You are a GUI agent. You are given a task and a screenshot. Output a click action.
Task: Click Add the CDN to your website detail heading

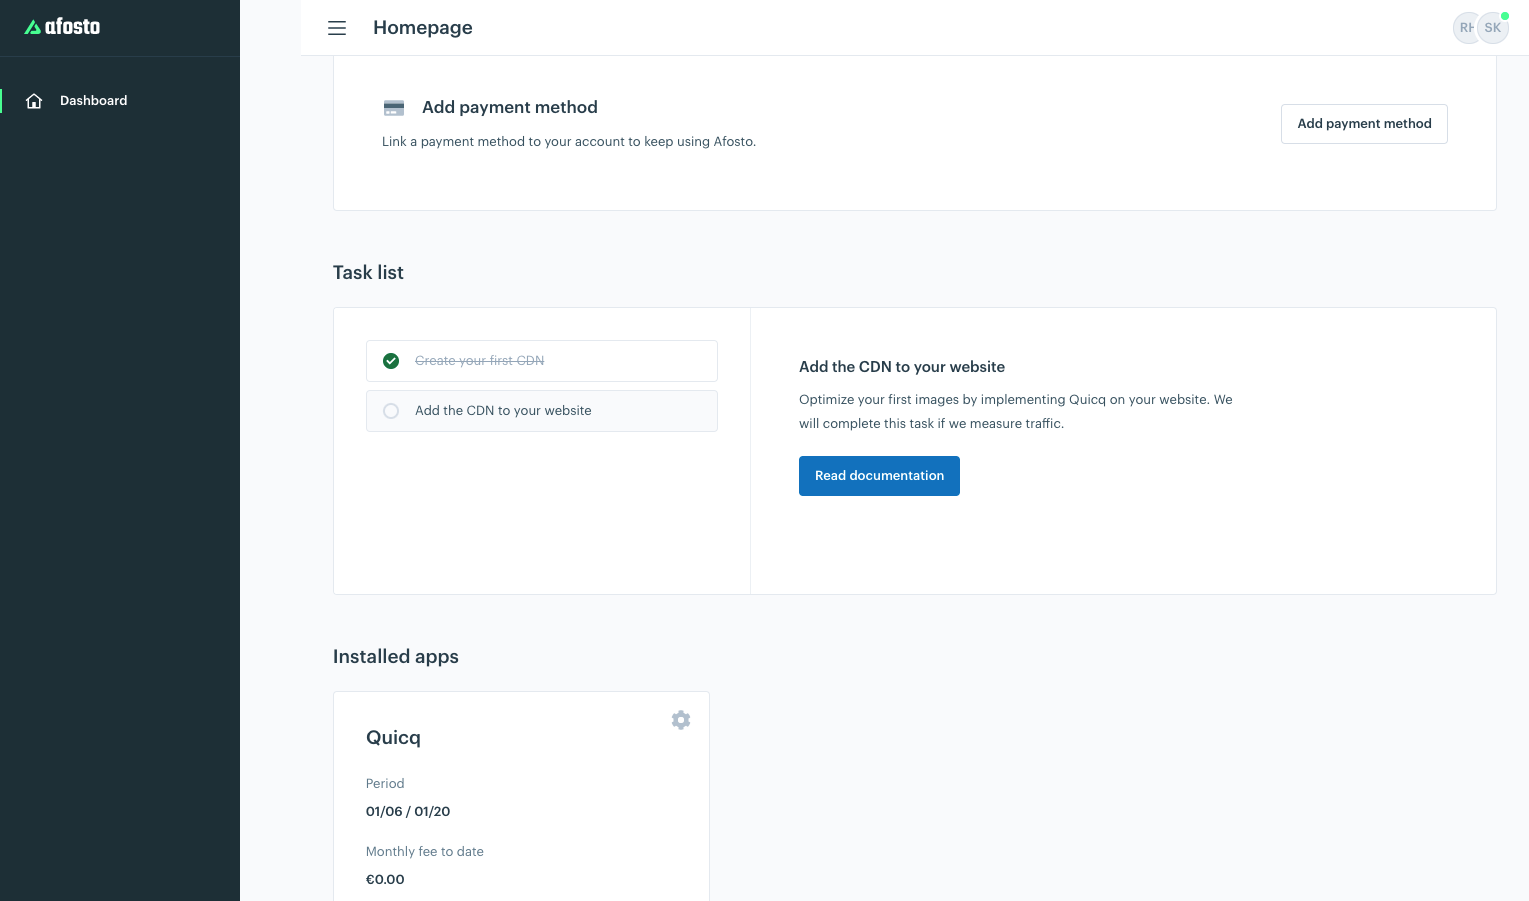[x=902, y=367]
